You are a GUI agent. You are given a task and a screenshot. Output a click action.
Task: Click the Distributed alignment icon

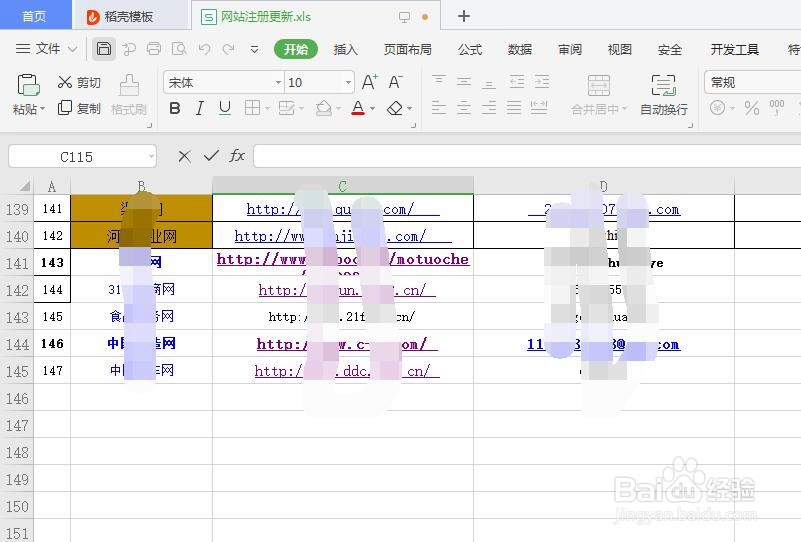click(x=539, y=108)
